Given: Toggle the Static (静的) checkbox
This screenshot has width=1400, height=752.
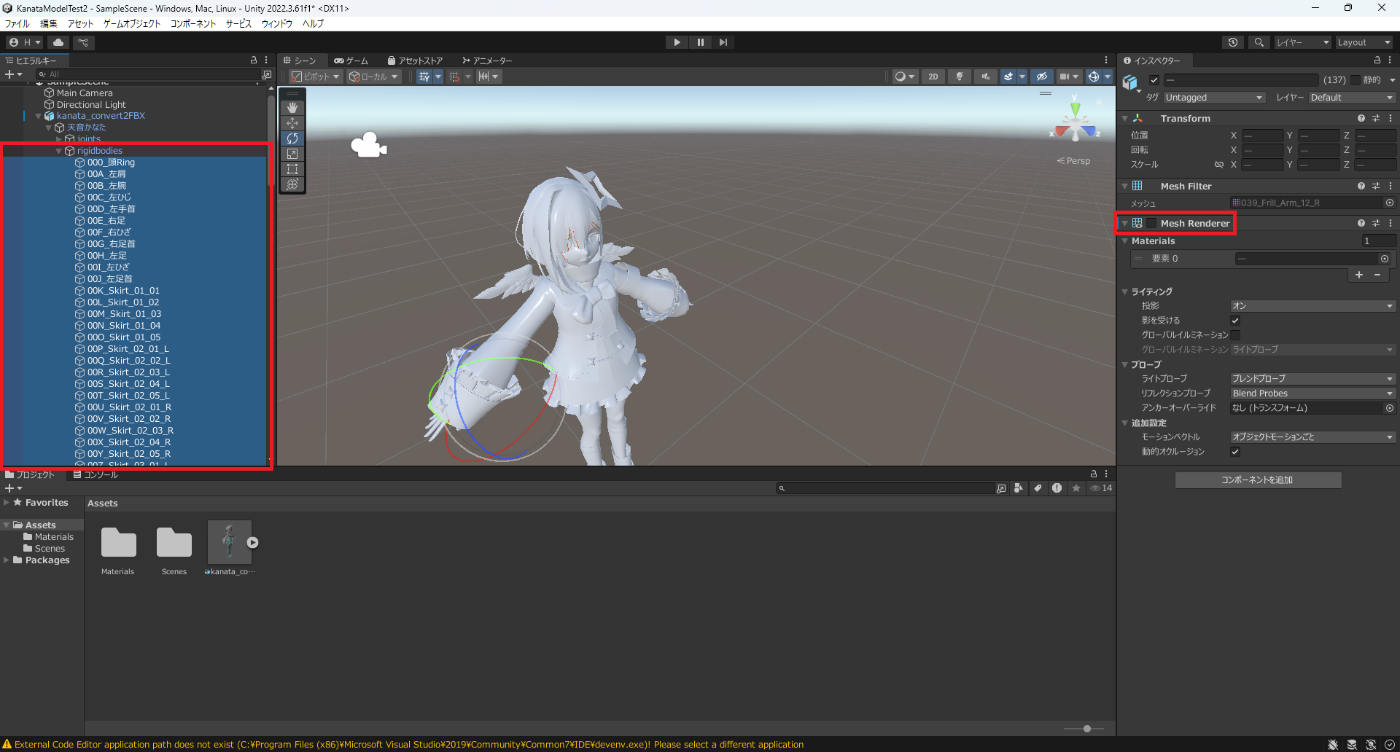Looking at the screenshot, I should (x=1356, y=80).
